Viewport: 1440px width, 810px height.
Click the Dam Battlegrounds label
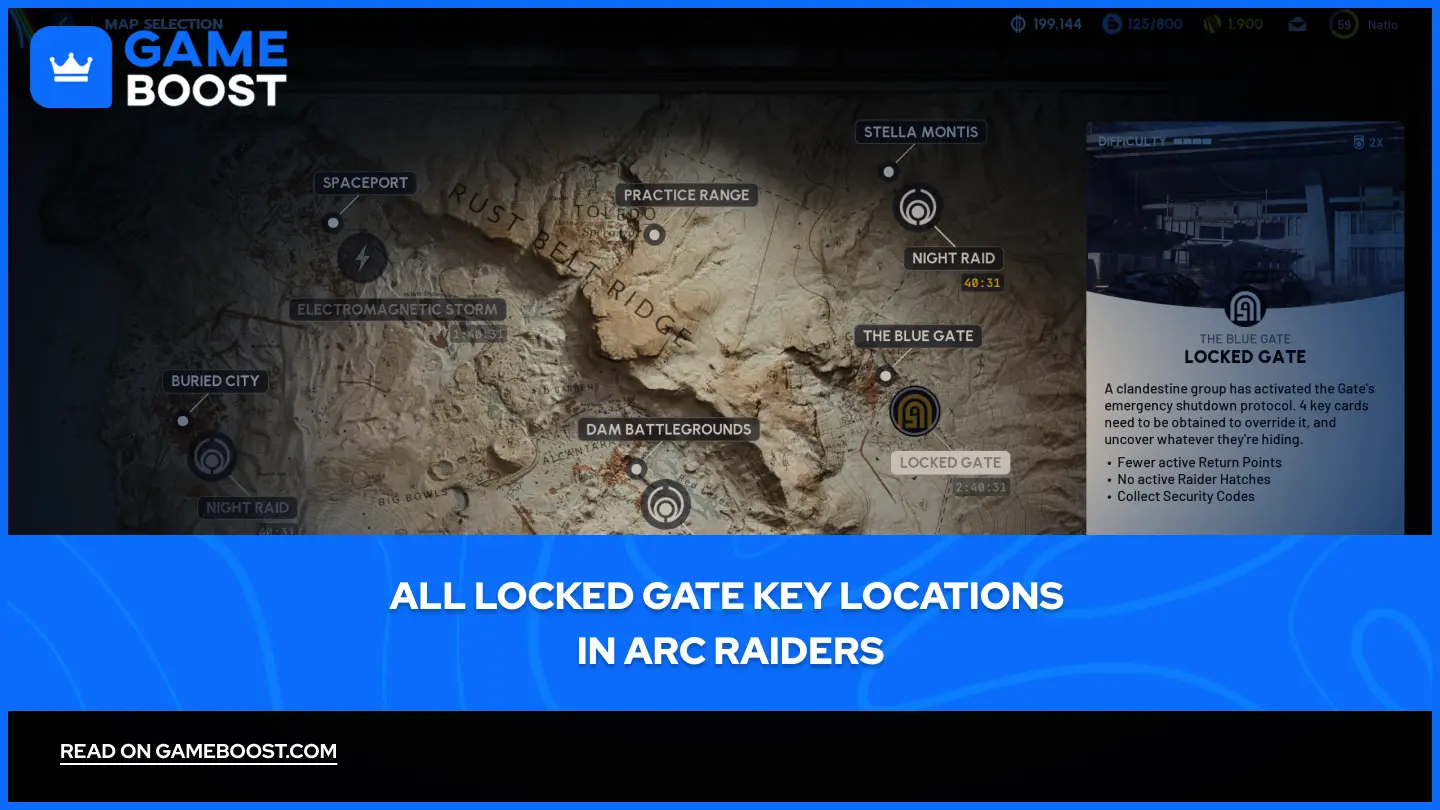(x=667, y=429)
